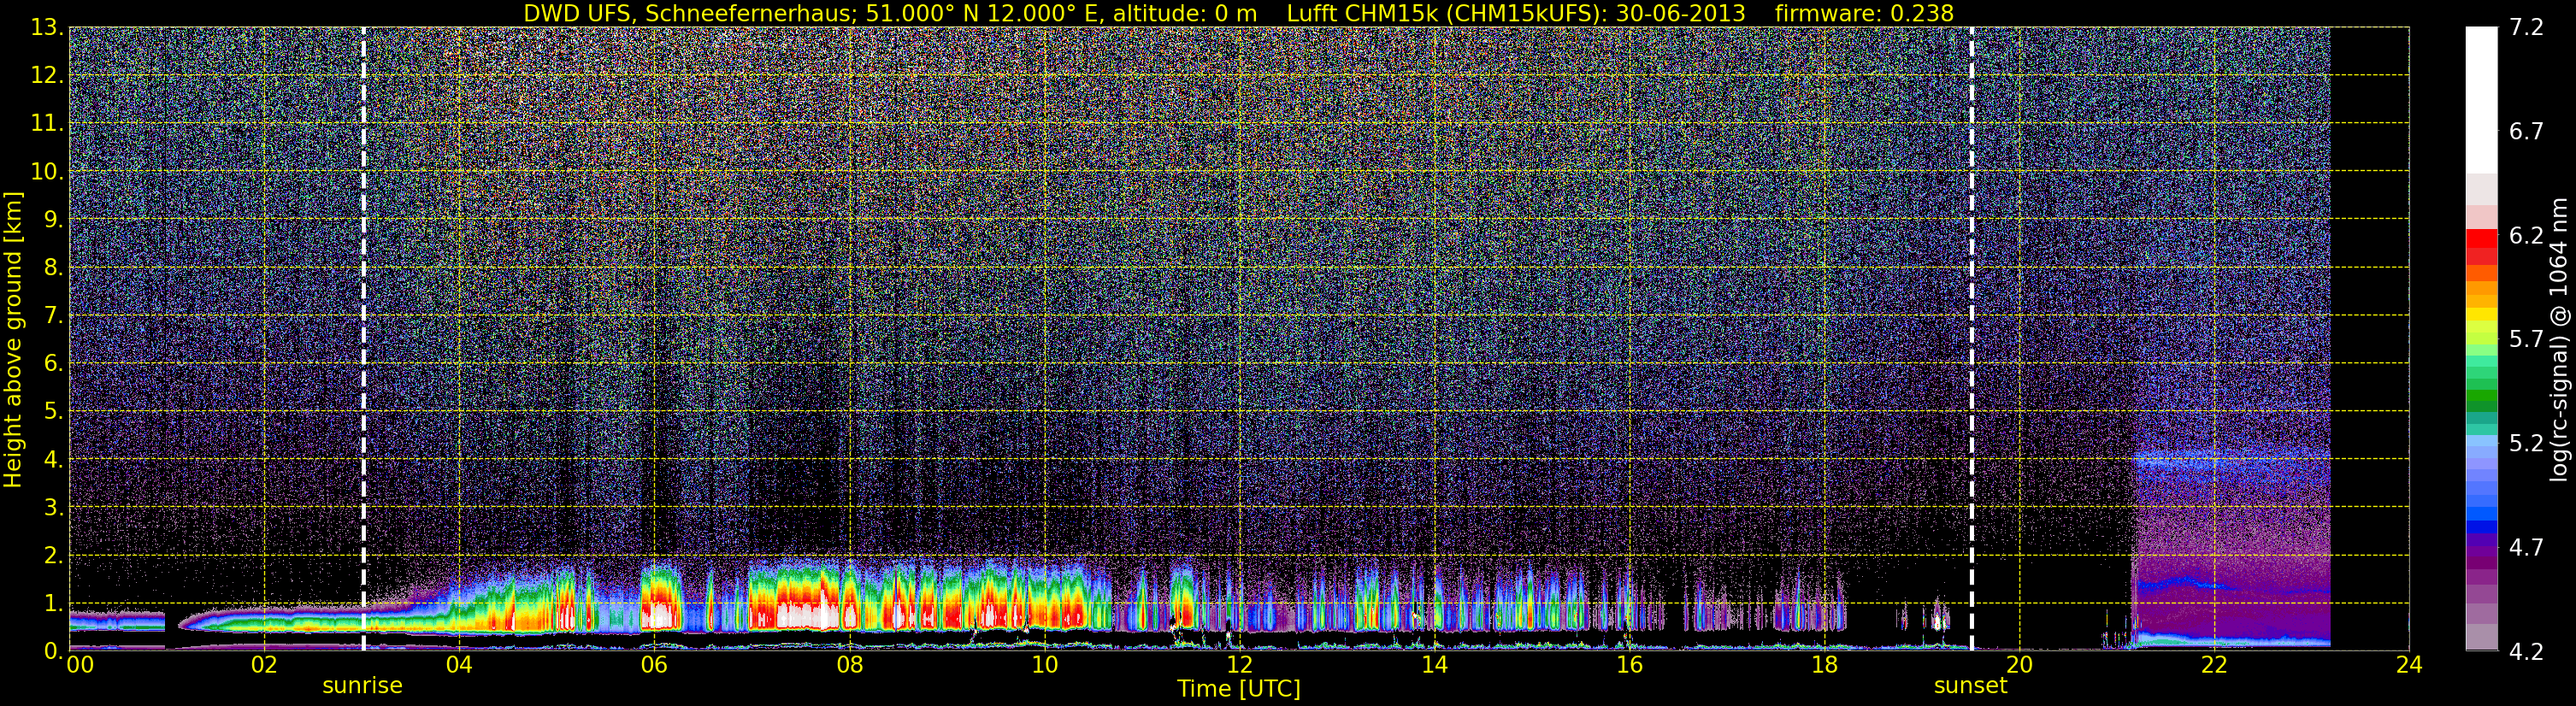The width and height of the screenshot is (2576, 706).
Task: Click the colorbar value '5.7'
Action: tap(2526, 339)
